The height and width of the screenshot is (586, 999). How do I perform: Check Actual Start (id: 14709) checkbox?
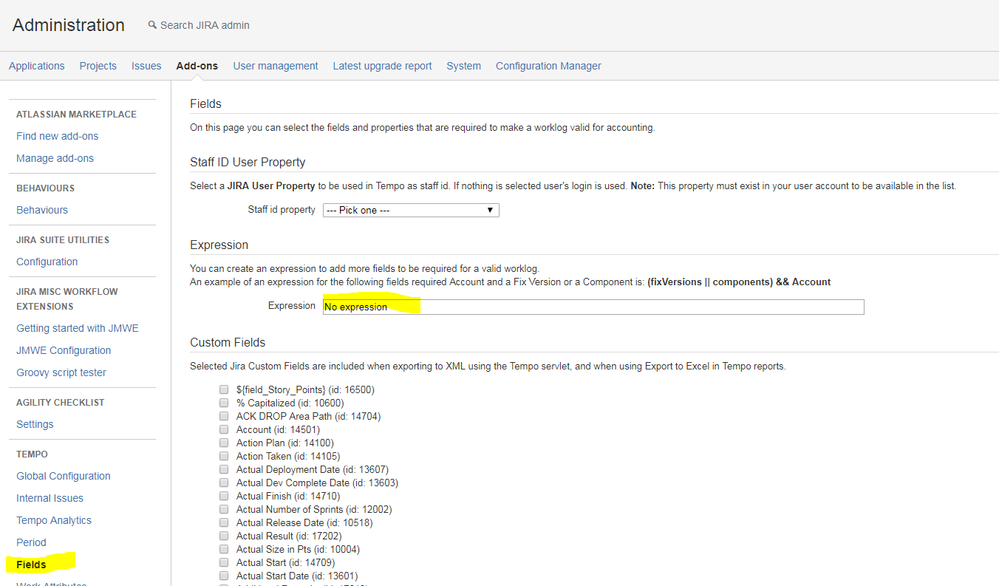point(224,562)
